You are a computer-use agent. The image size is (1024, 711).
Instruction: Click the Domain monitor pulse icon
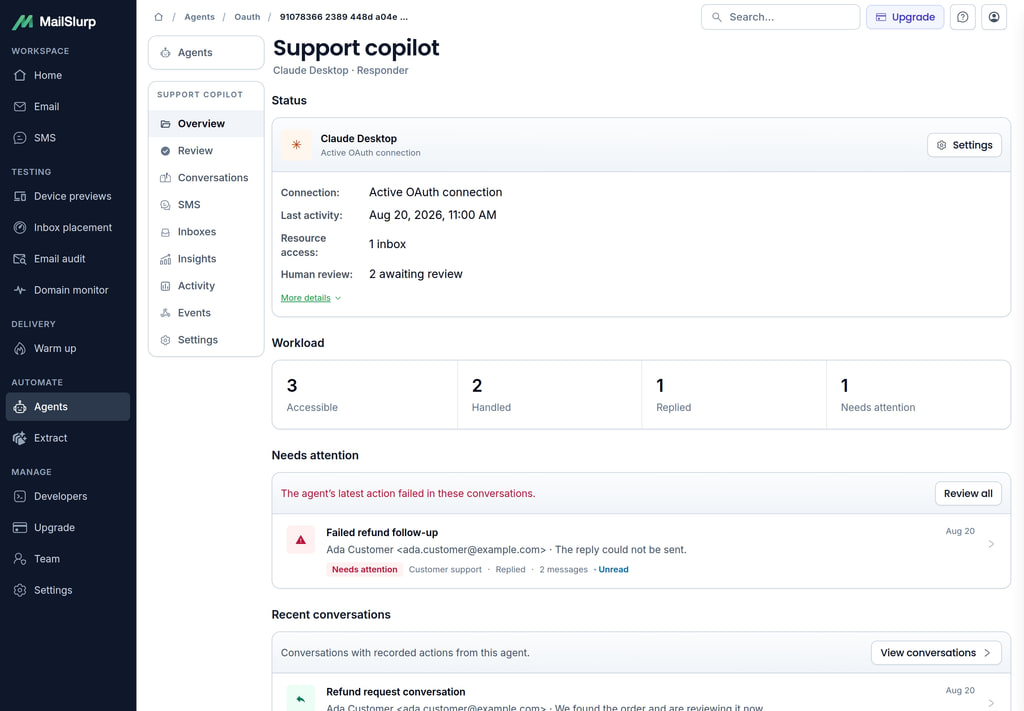pos(20,290)
